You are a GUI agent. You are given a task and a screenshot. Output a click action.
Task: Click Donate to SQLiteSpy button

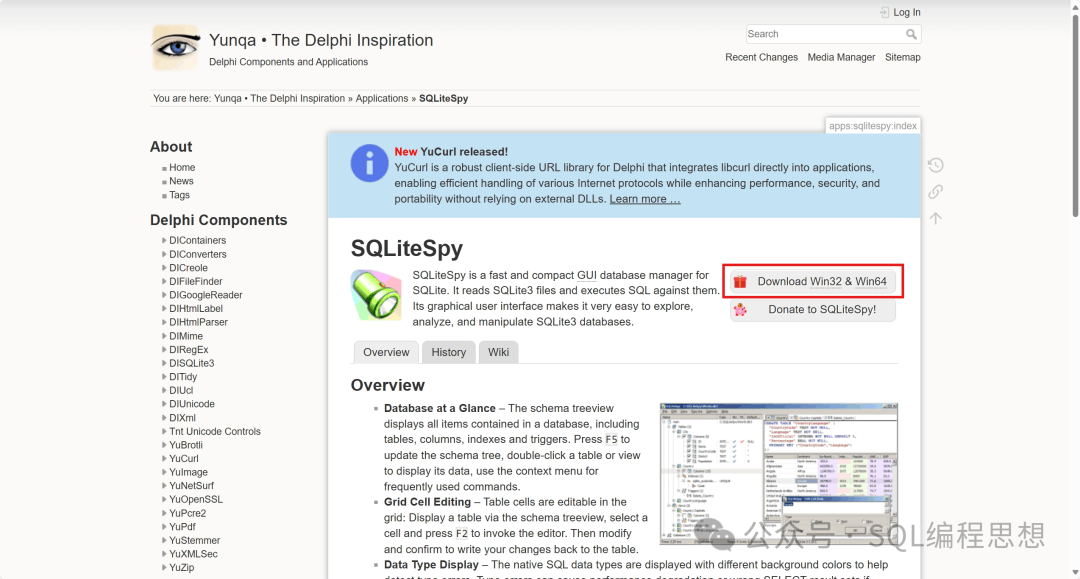click(812, 310)
